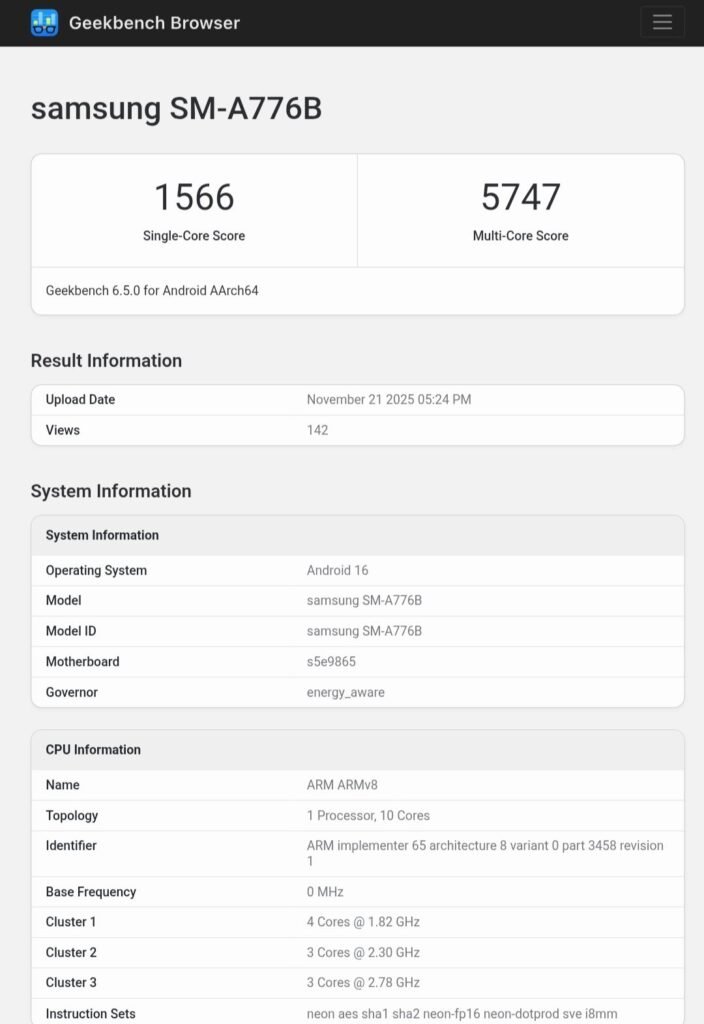This screenshot has height=1024, width=704.
Task: Click the Model ID label
Action: [71, 632]
